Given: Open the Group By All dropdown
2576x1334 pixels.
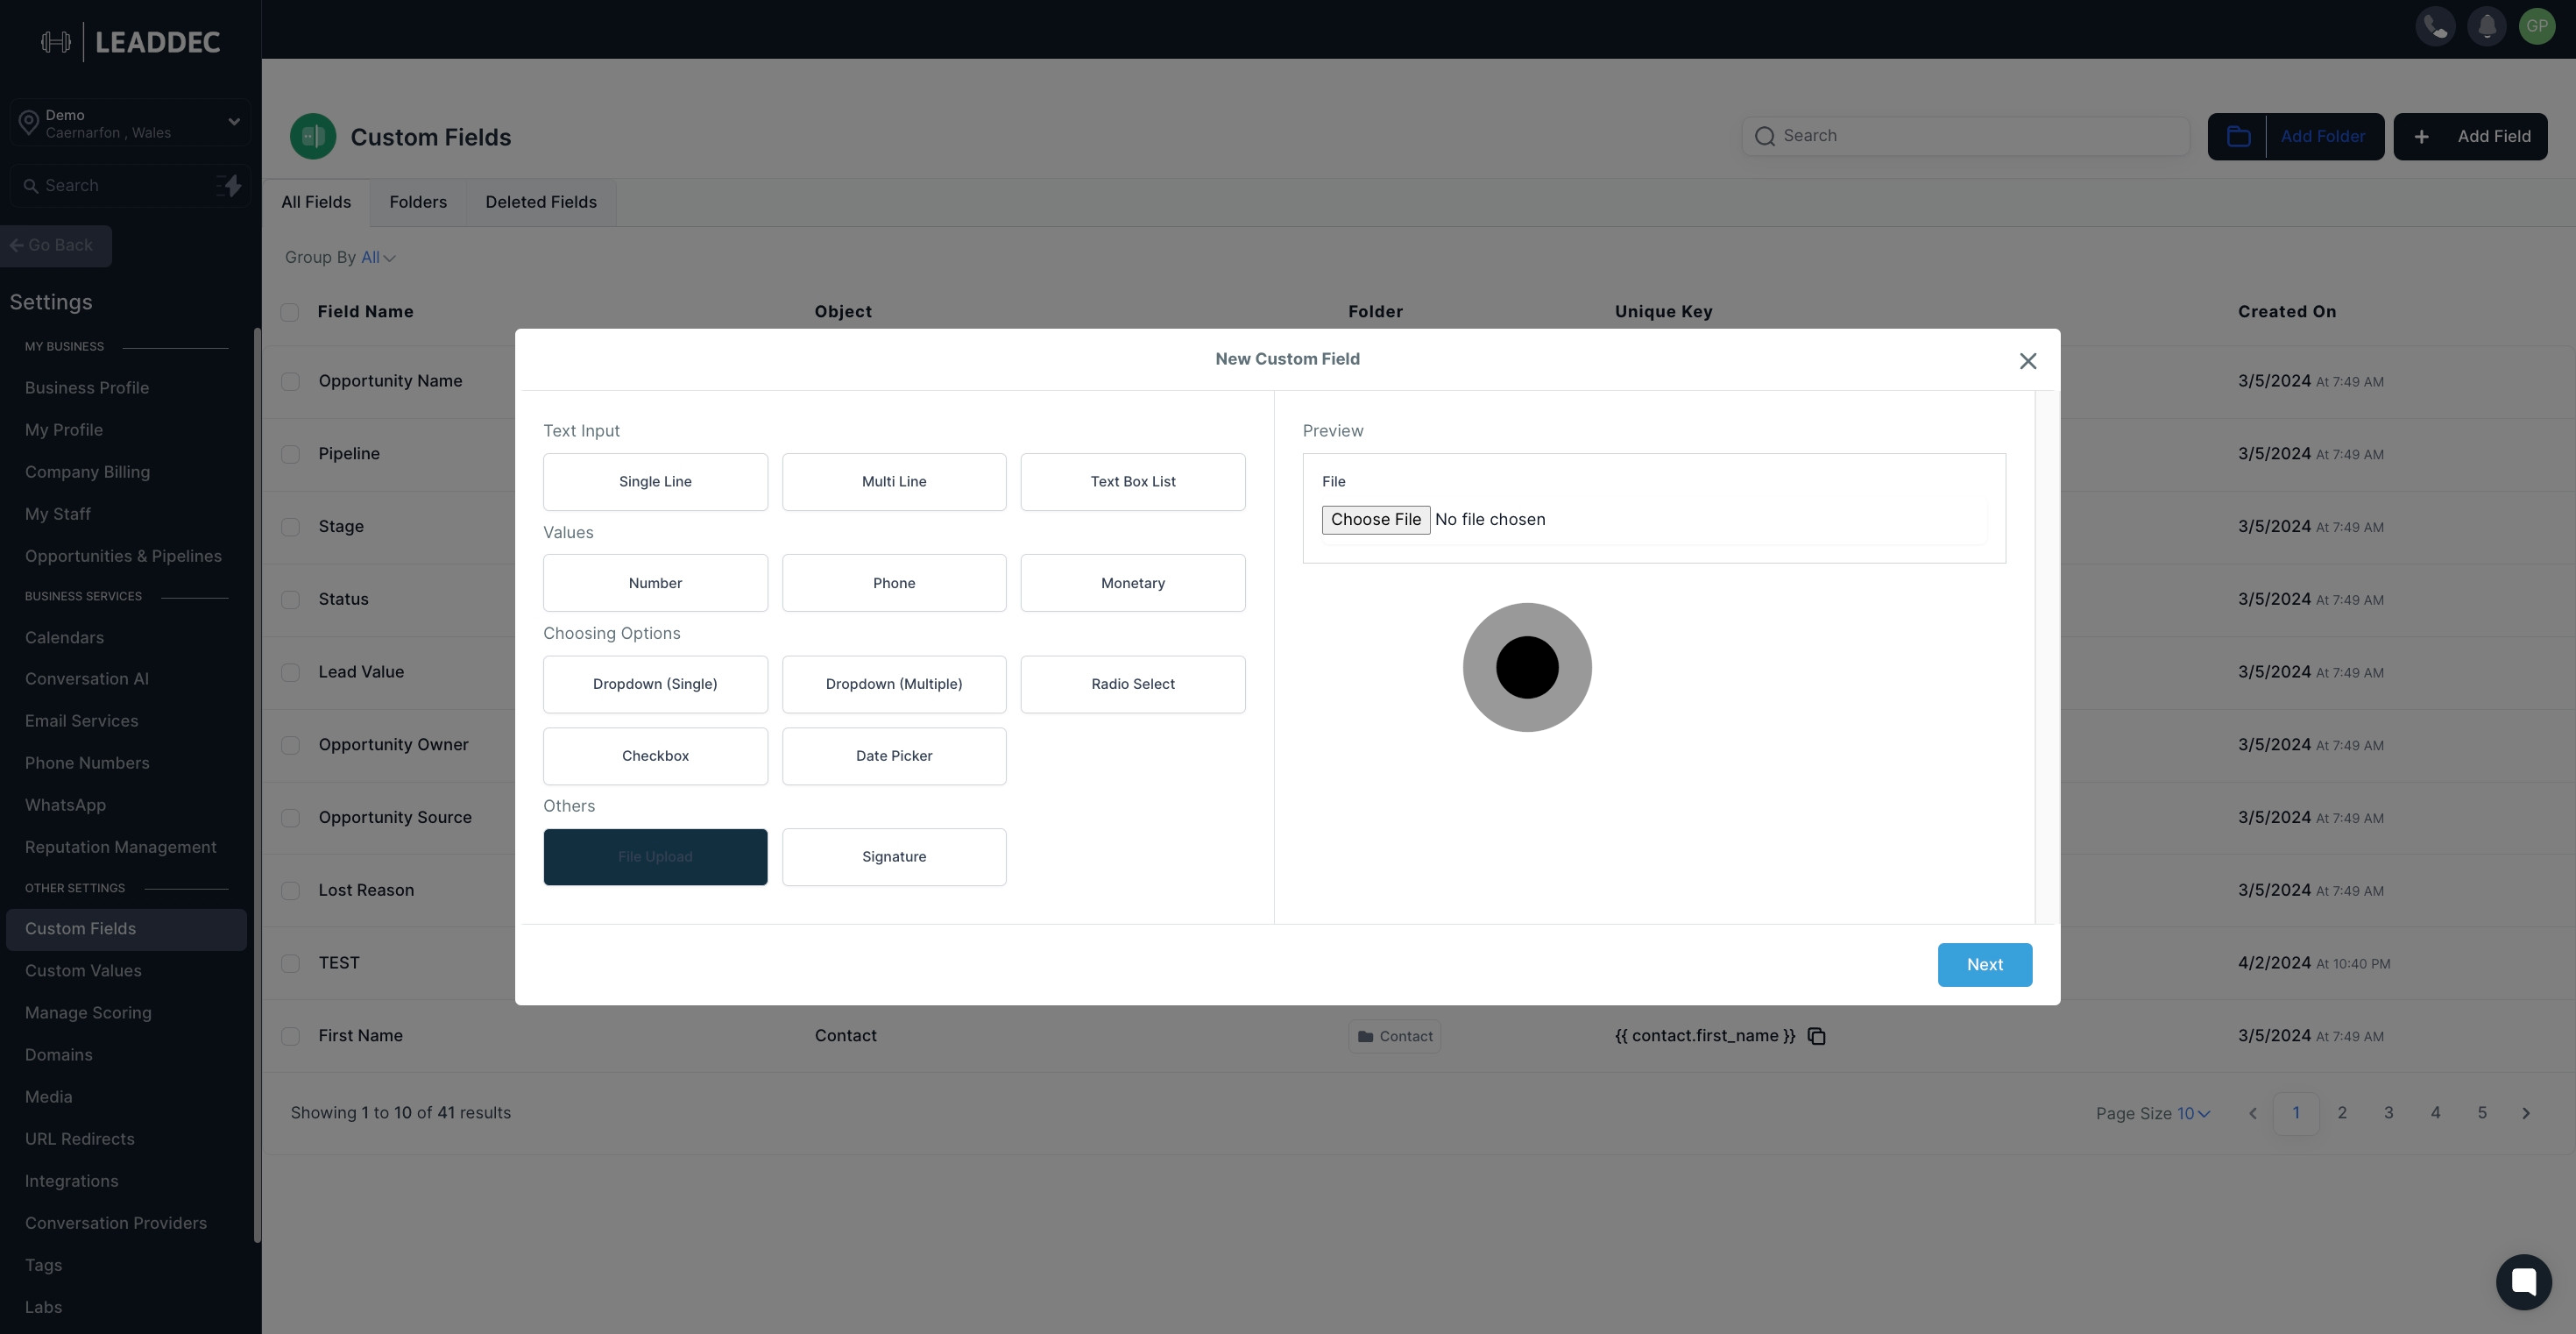Looking at the screenshot, I should click(x=377, y=258).
